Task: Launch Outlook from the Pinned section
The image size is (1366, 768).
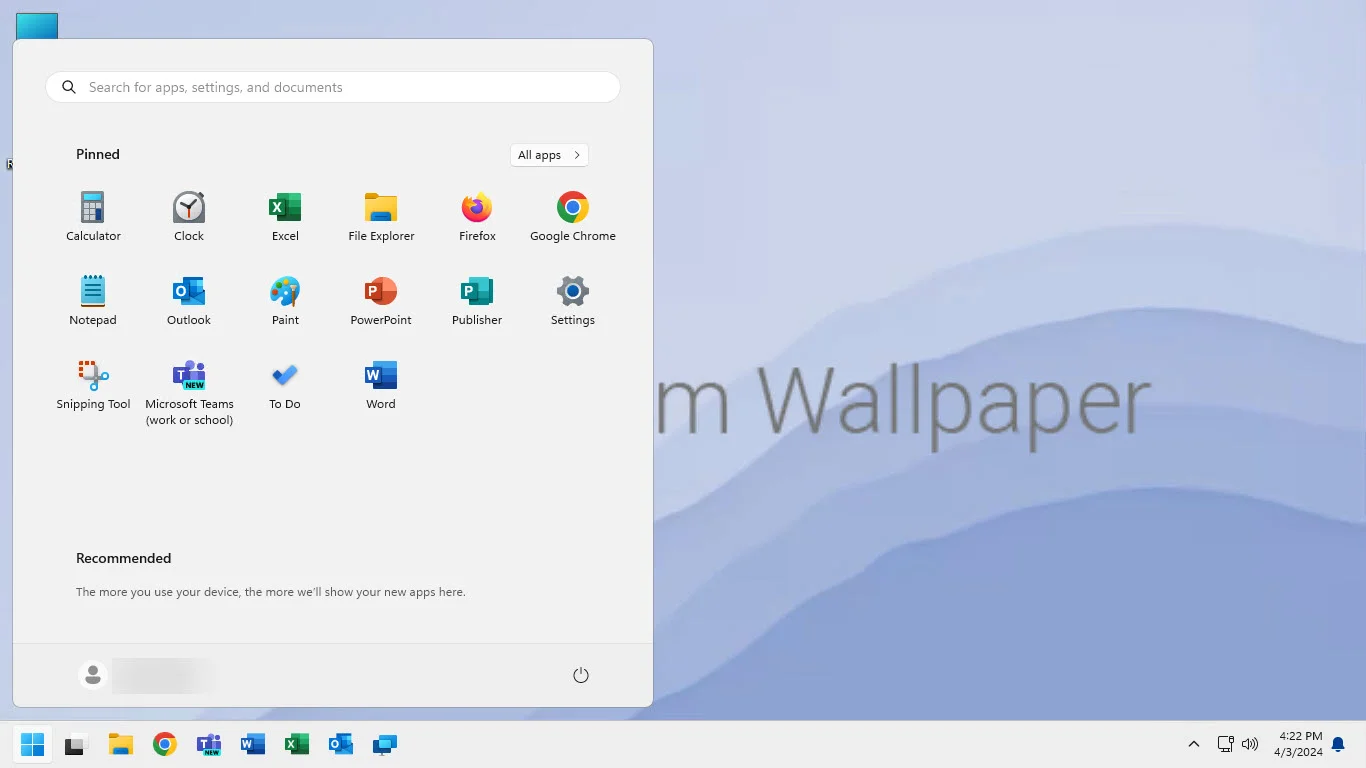Action: point(189,300)
